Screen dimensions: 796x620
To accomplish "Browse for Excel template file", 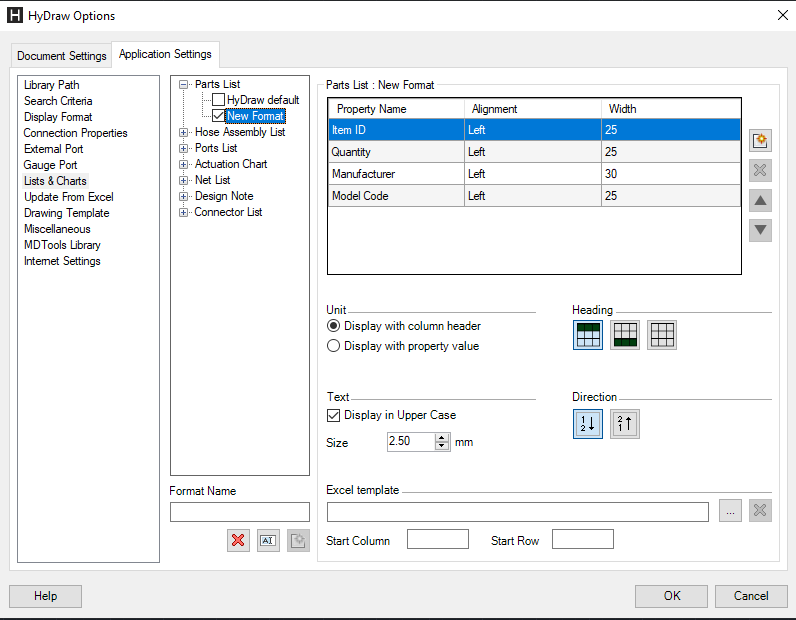I will [x=730, y=511].
